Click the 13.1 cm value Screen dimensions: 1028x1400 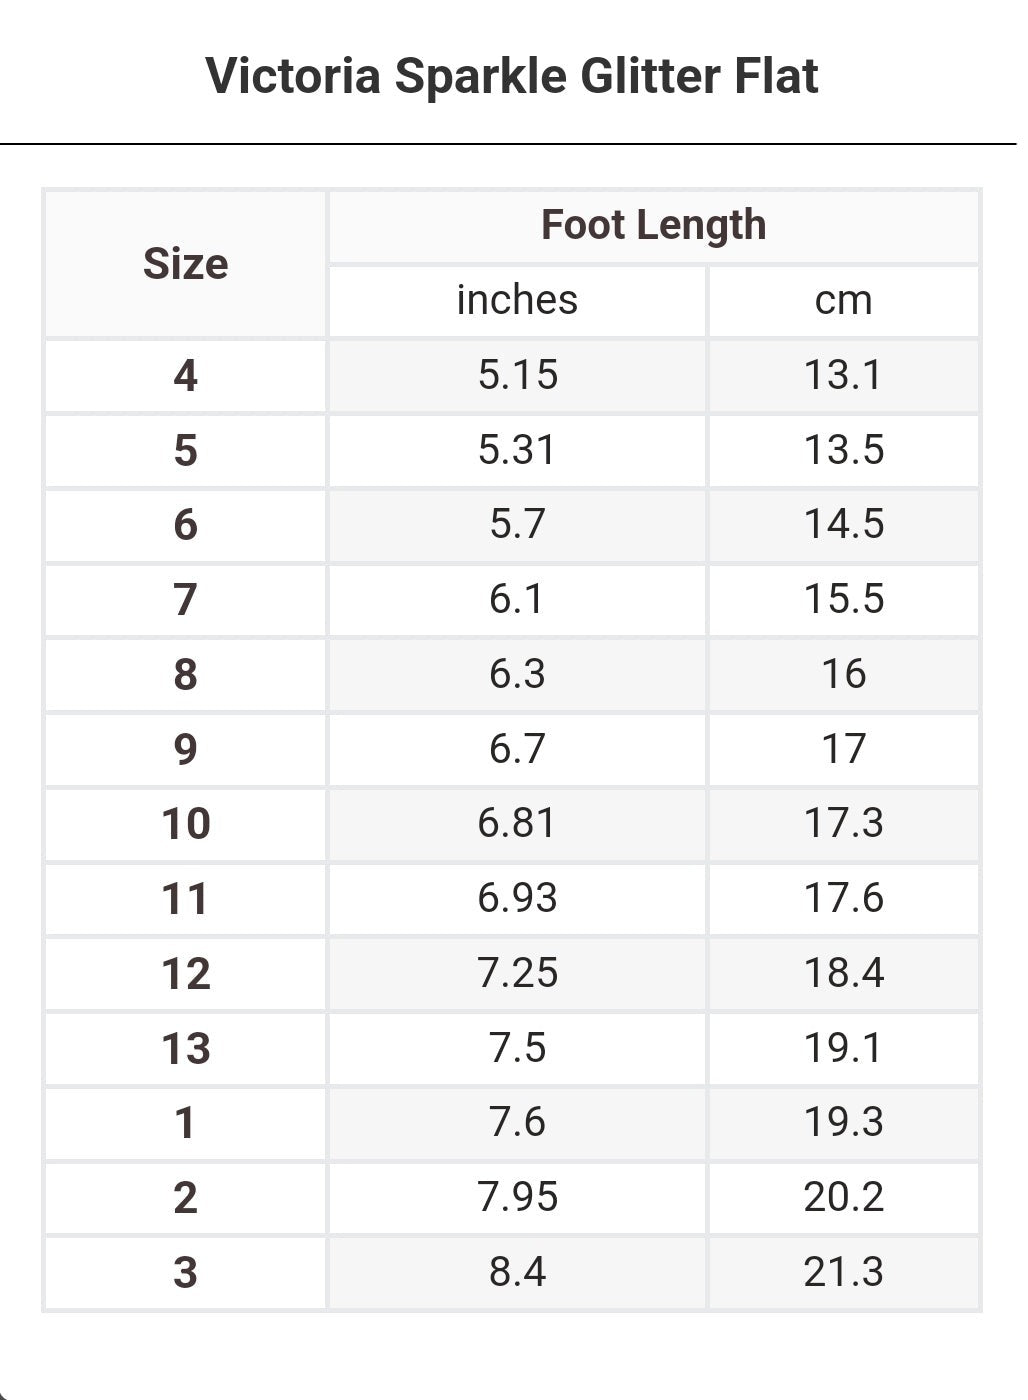[843, 376]
